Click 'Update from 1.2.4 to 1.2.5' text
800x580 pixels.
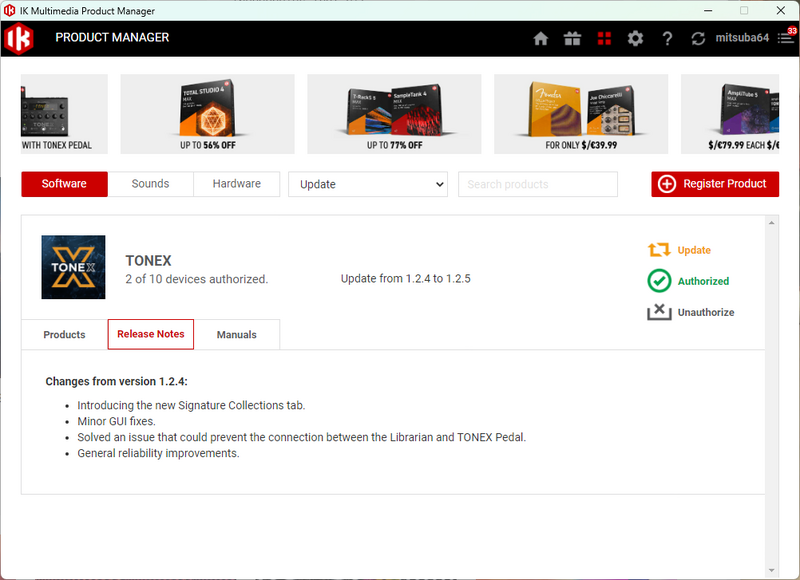(406, 279)
